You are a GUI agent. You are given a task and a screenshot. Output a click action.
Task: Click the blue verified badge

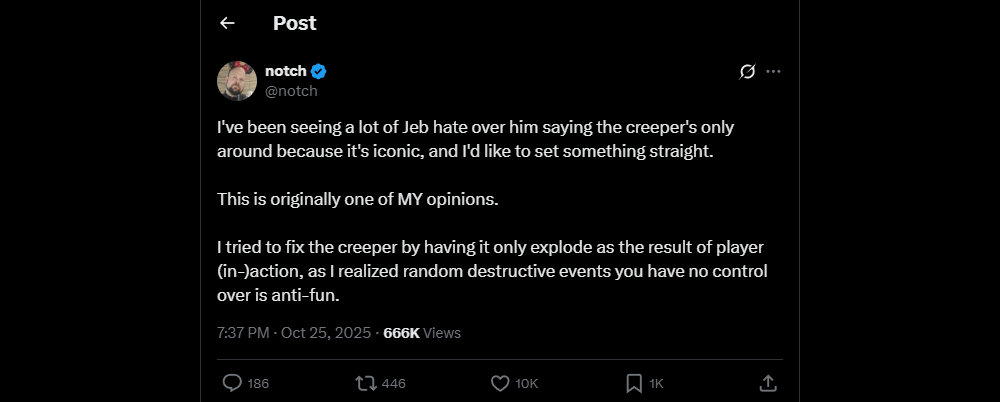(319, 71)
